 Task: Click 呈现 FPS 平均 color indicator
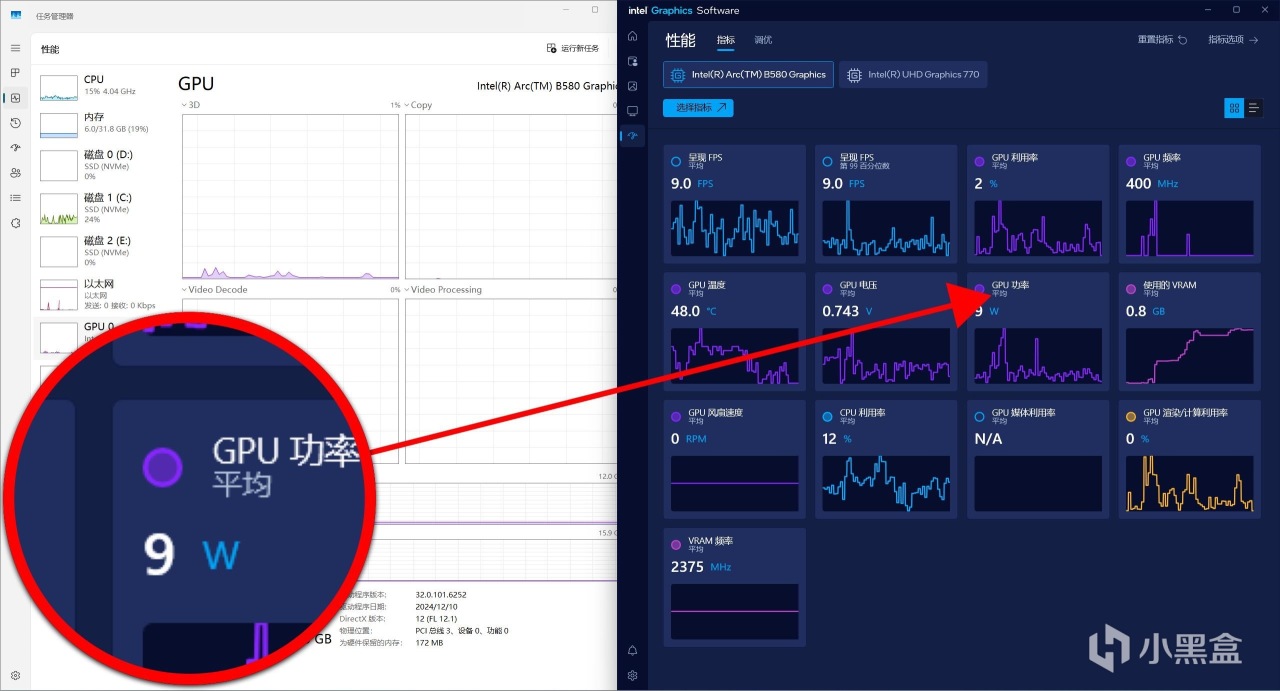[676, 161]
